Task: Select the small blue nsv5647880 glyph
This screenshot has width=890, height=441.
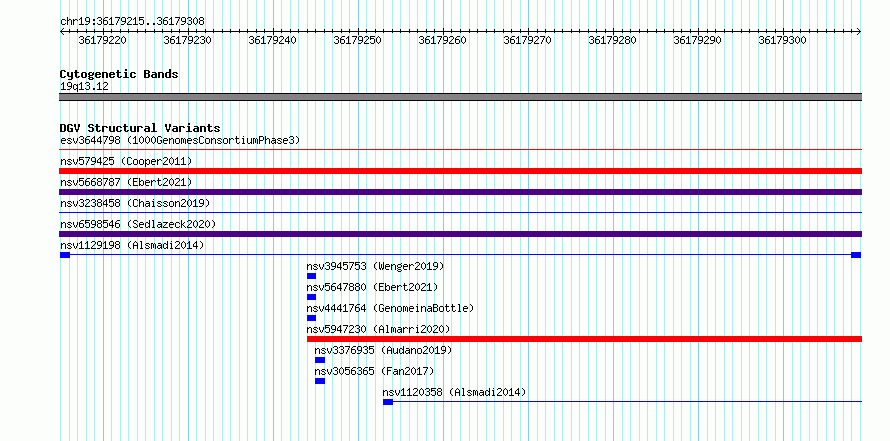Action: pos(311,297)
